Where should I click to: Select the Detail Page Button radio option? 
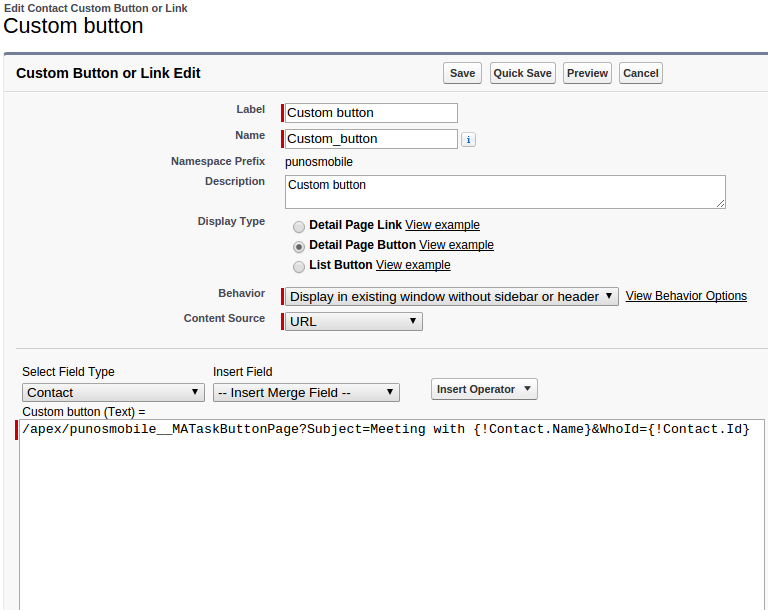coord(299,246)
